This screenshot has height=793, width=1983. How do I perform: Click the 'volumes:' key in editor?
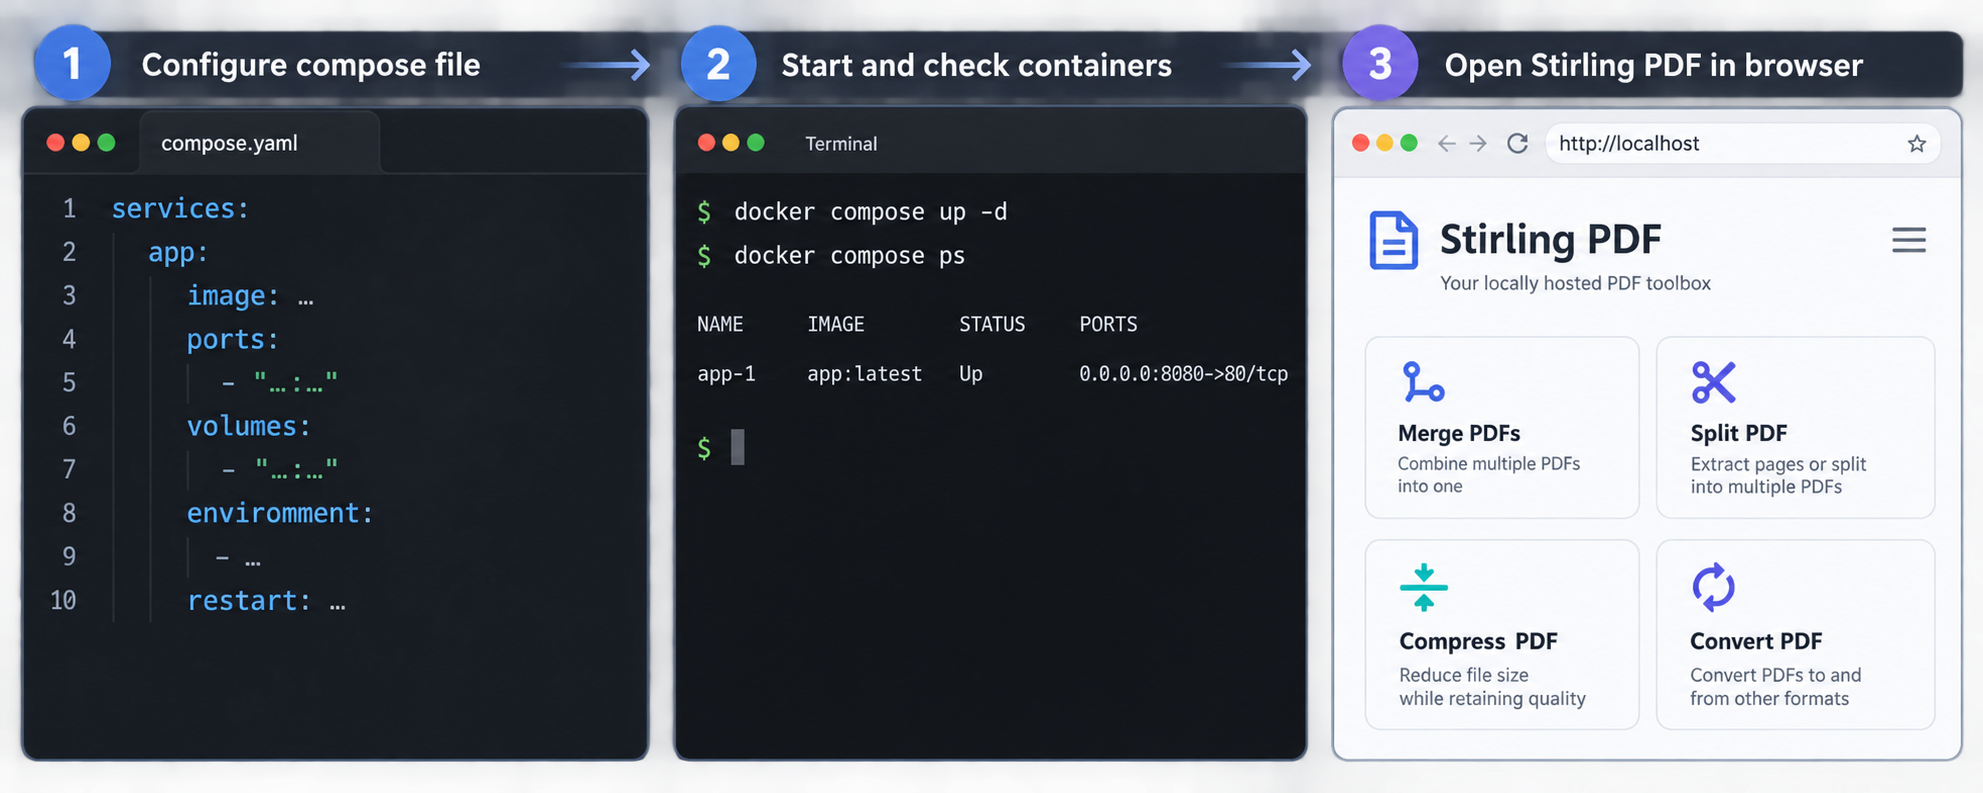(249, 426)
